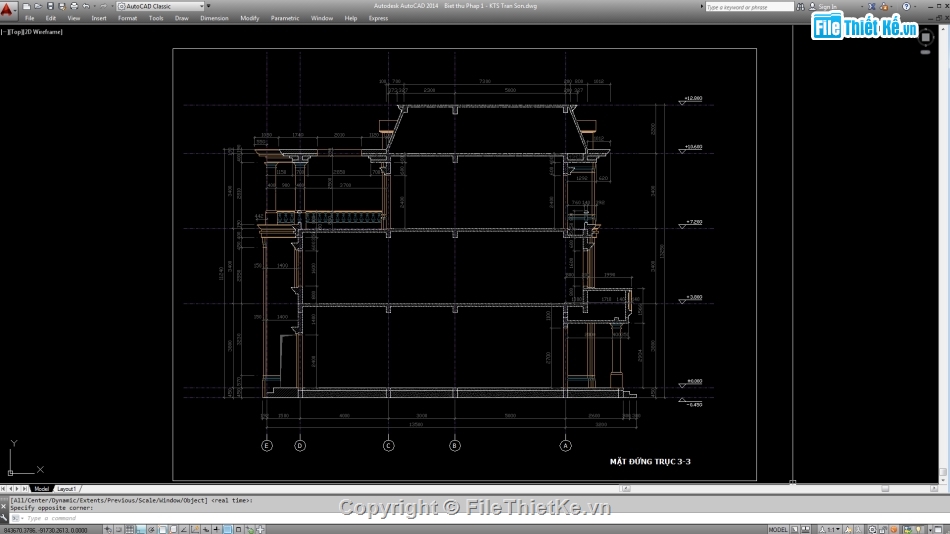Click the first layout tab navigation arrow

[3, 489]
